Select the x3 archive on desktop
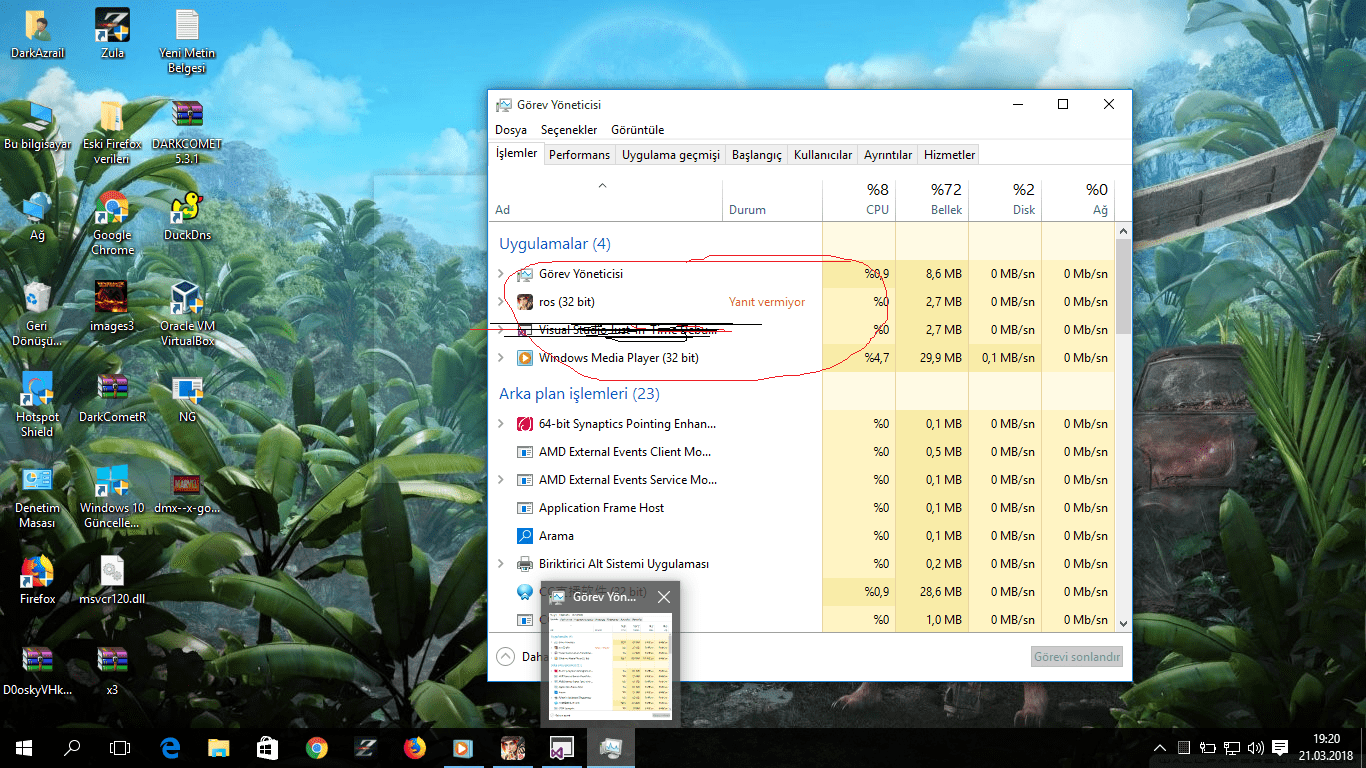1366x768 pixels. click(x=112, y=671)
